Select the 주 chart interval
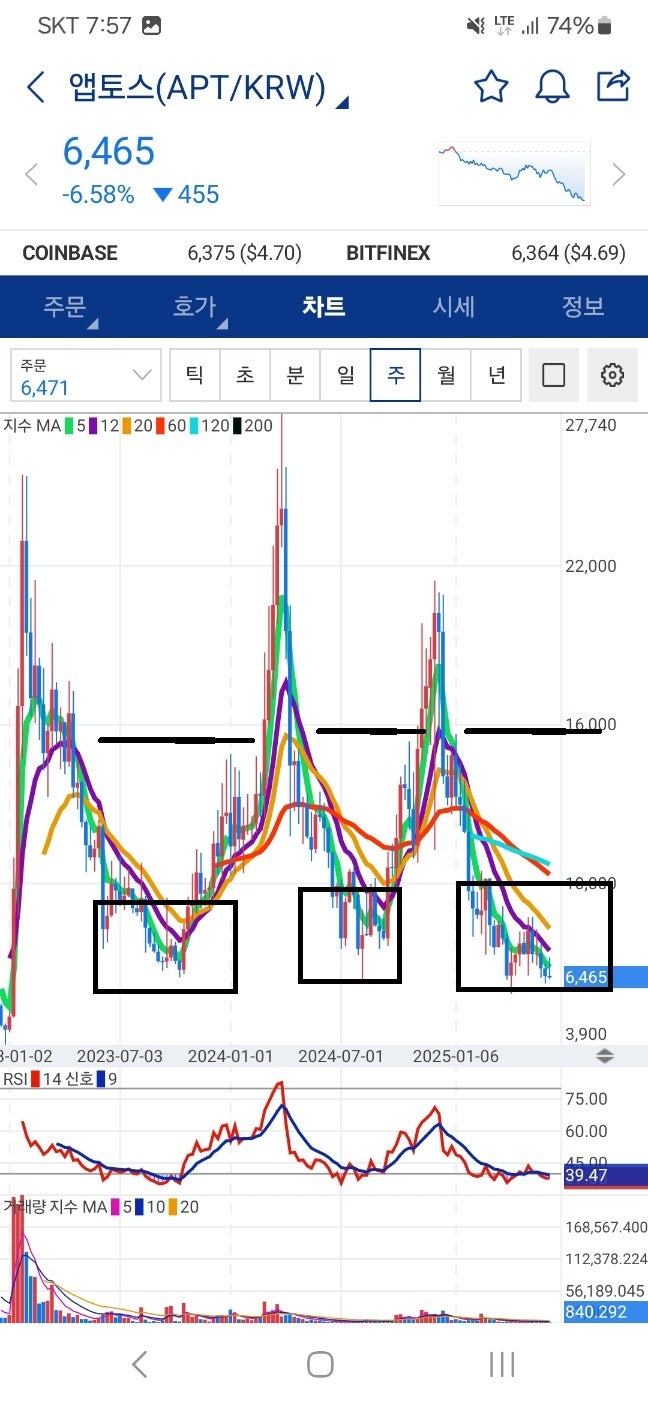Viewport: 648px width, 1404px height. pos(395,375)
